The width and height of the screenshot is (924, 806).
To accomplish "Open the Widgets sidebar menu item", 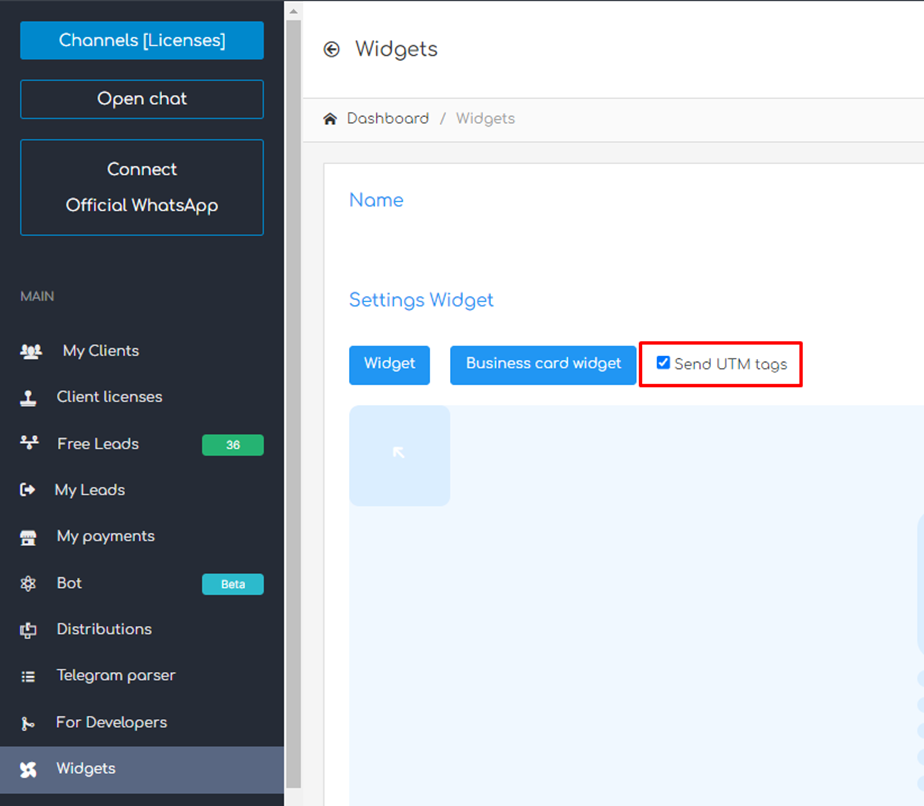I will (86, 769).
